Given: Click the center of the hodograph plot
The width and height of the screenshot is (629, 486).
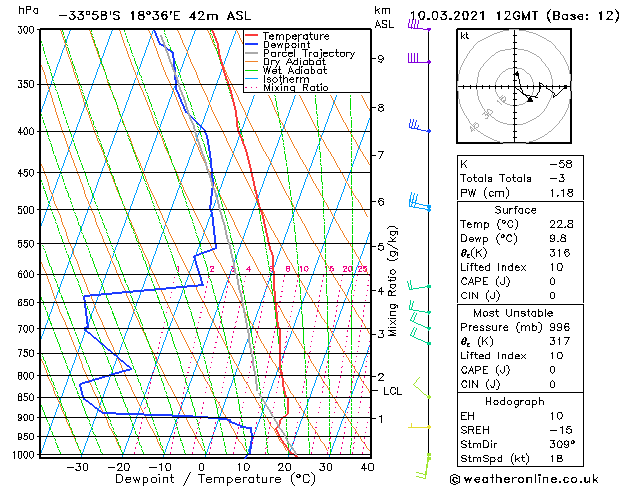Looking at the screenshot, I should tap(515, 87).
